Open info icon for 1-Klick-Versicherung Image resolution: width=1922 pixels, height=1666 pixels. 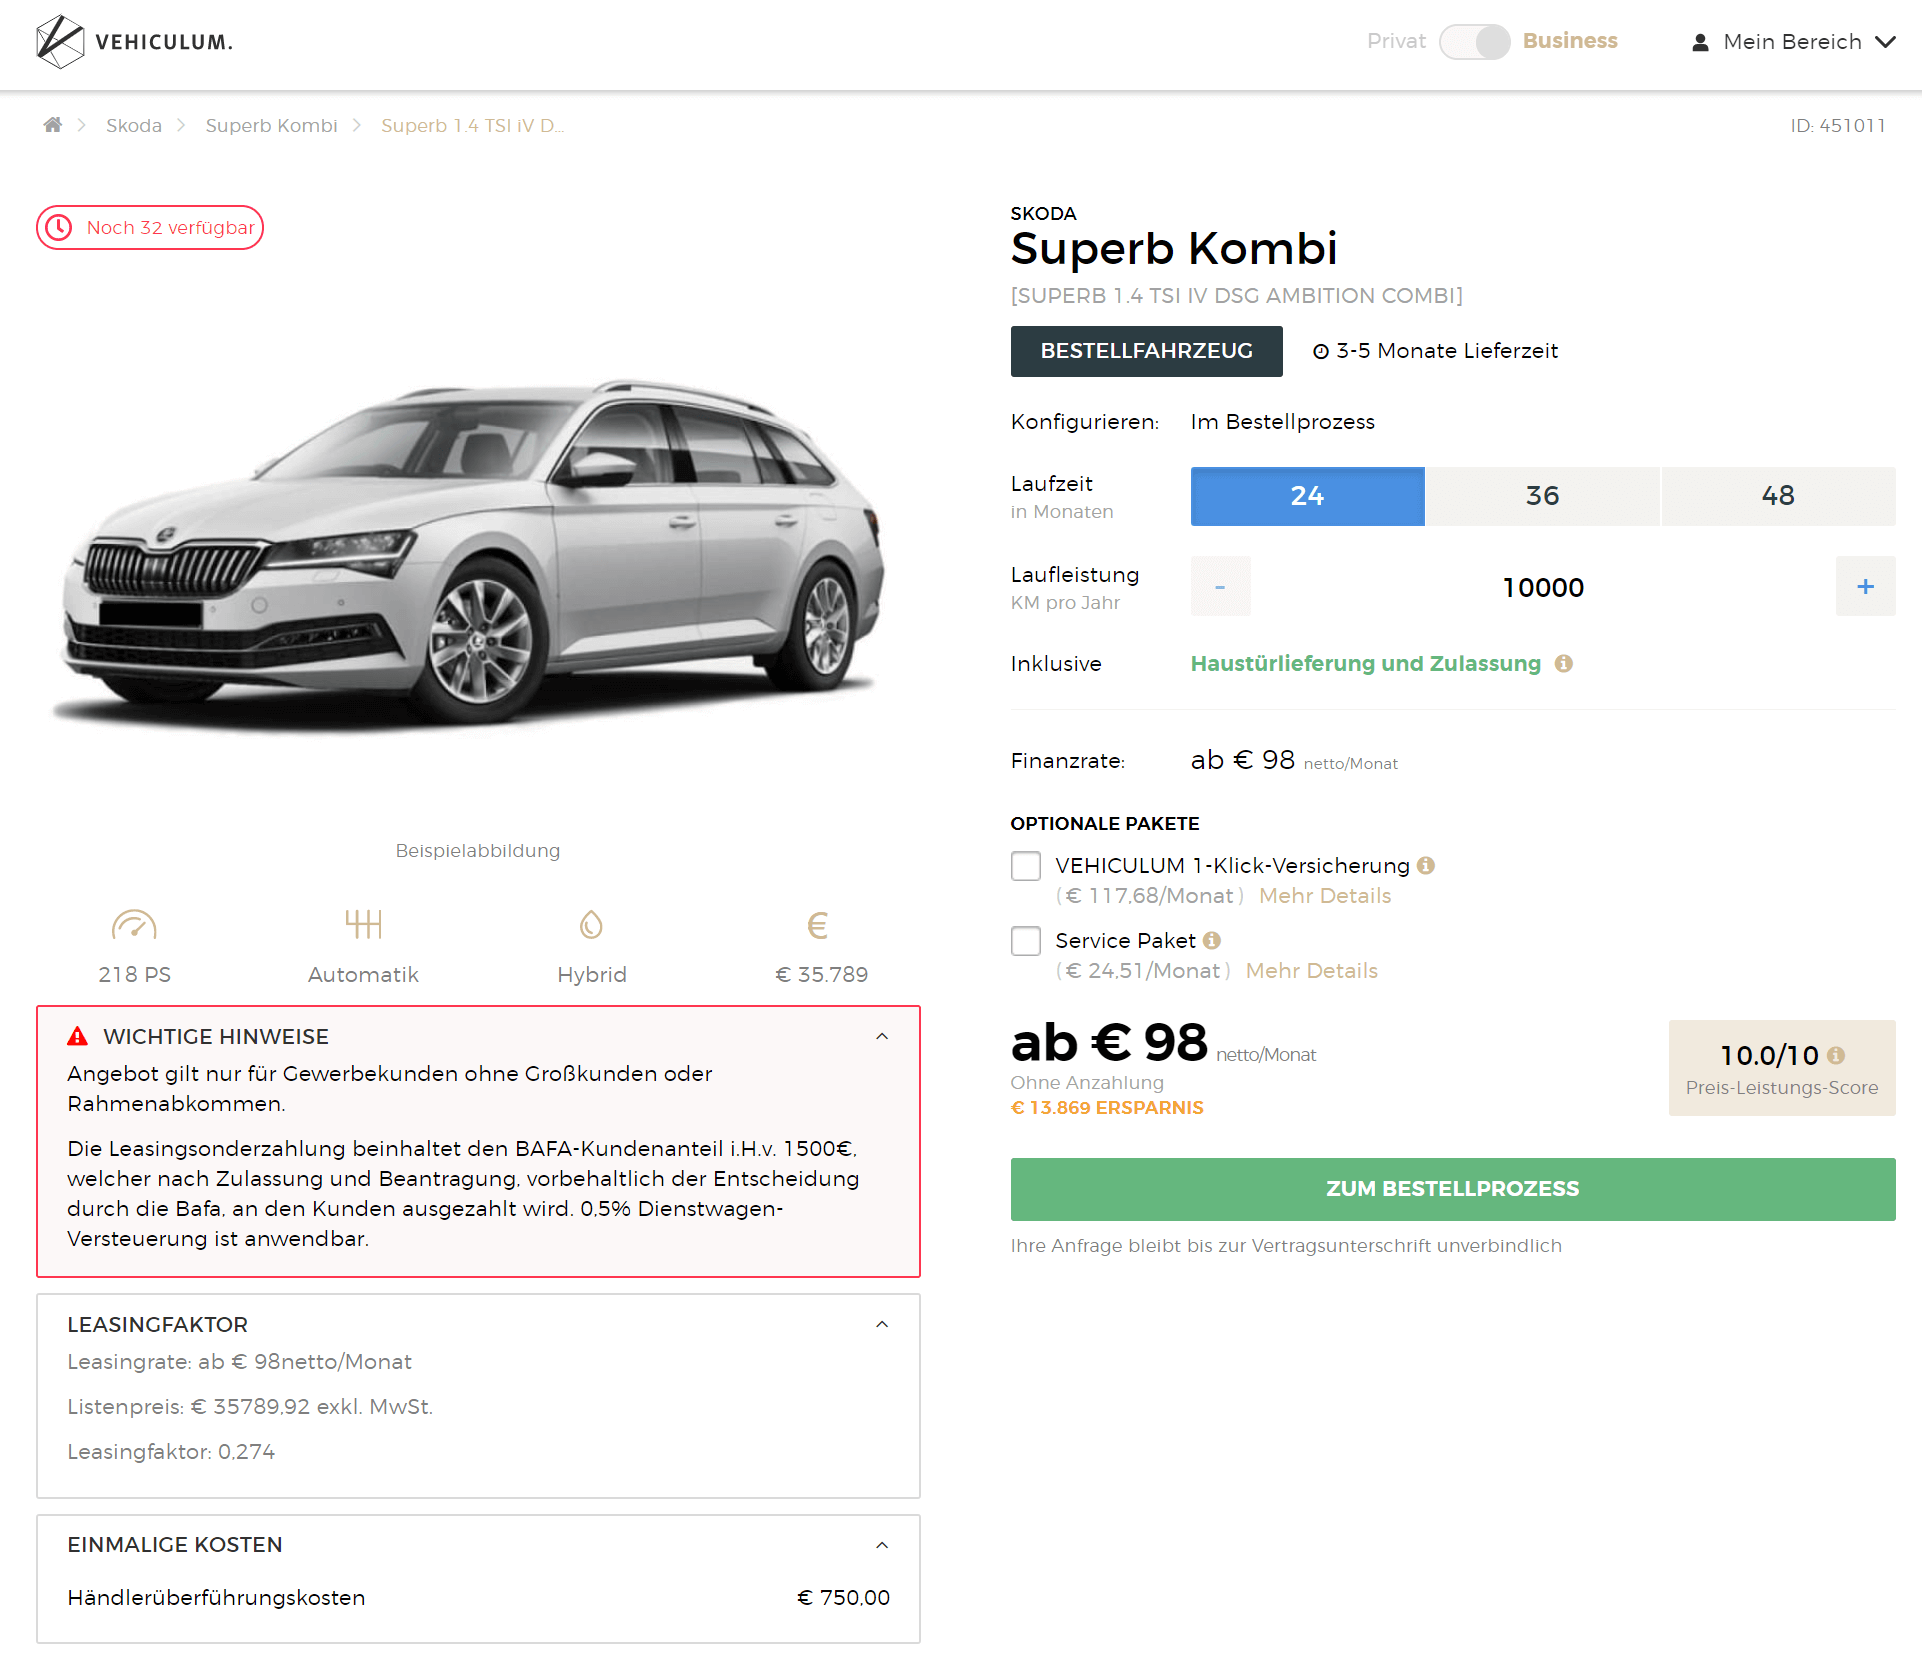[x=1426, y=866]
